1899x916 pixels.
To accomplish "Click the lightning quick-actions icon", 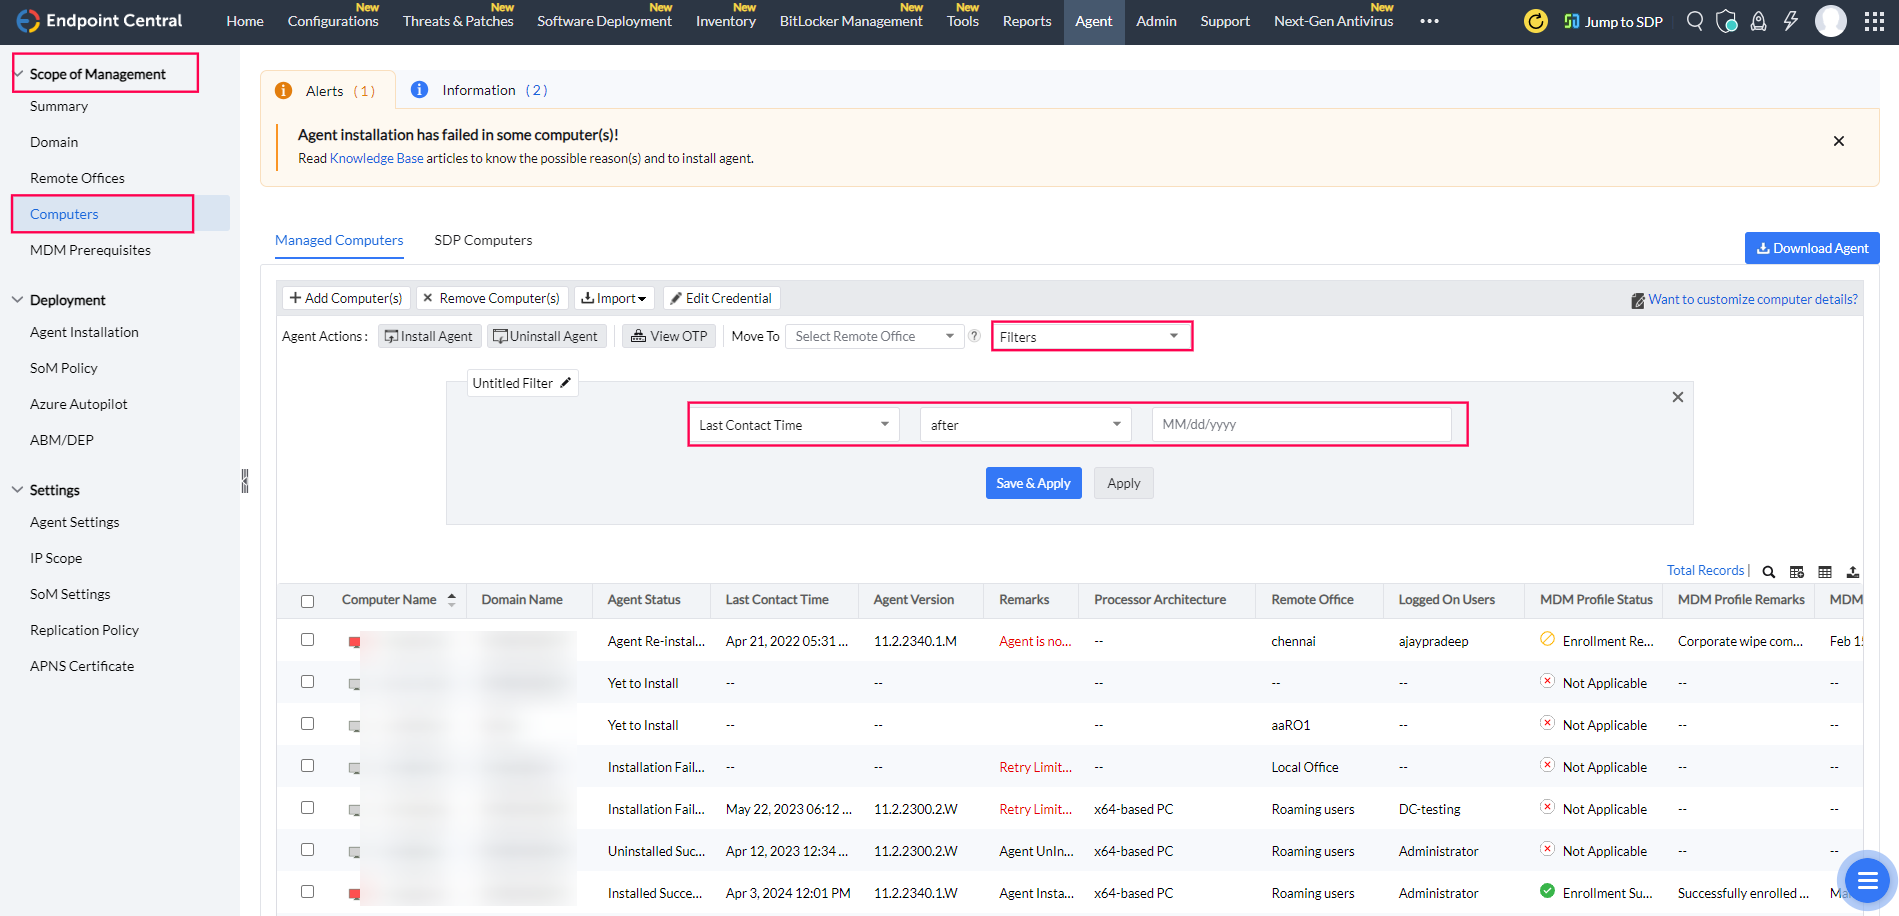I will tap(1791, 21).
